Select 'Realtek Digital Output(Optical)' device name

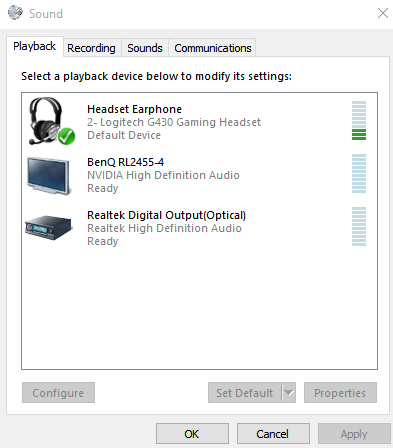point(166,215)
